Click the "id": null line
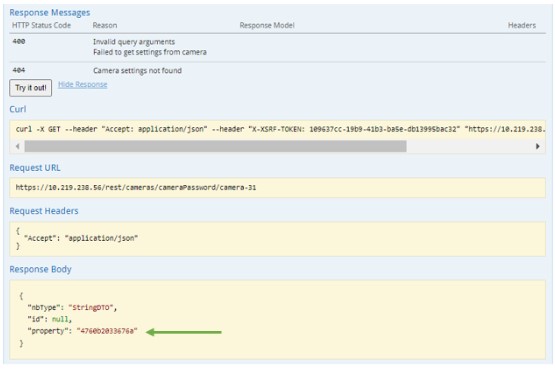The image size is (555, 370). (50, 319)
